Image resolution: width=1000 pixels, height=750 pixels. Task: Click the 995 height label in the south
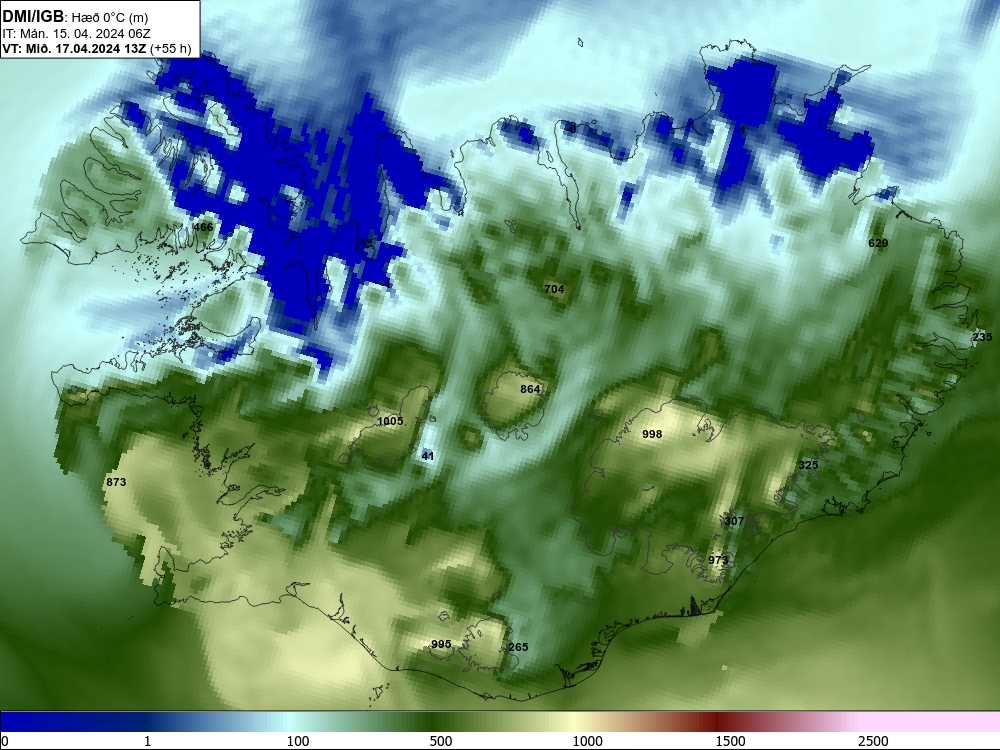pos(441,644)
